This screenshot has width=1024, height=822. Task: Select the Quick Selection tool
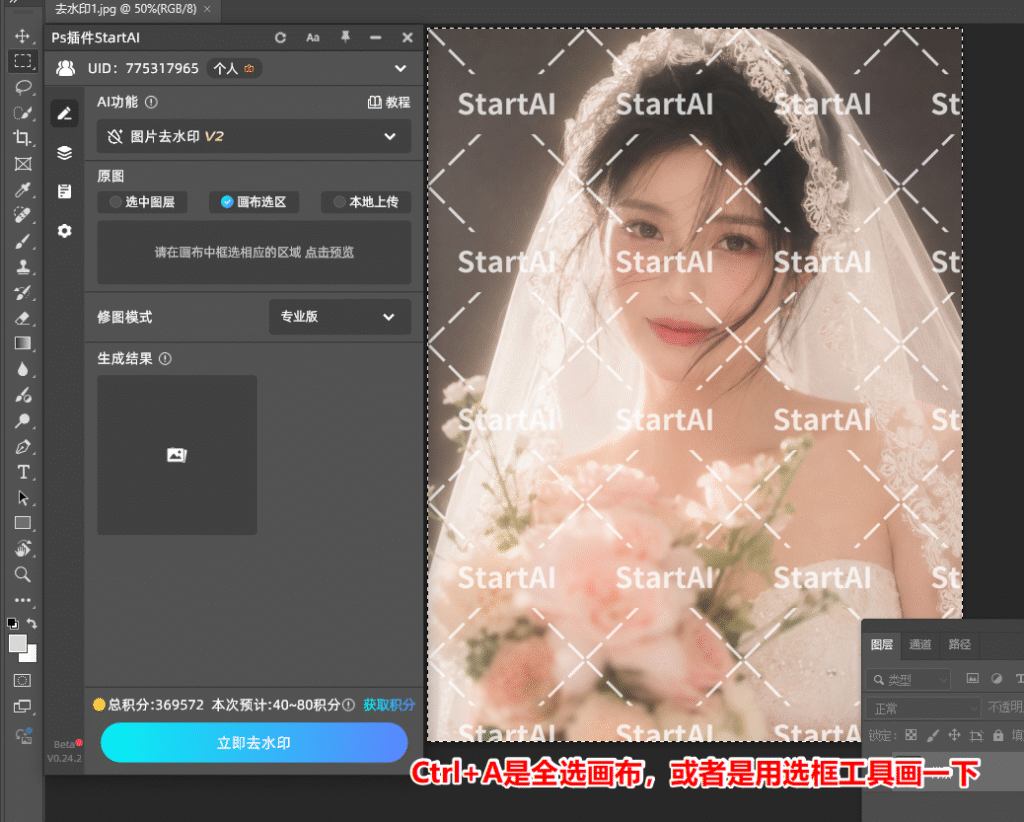pos(23,112)
